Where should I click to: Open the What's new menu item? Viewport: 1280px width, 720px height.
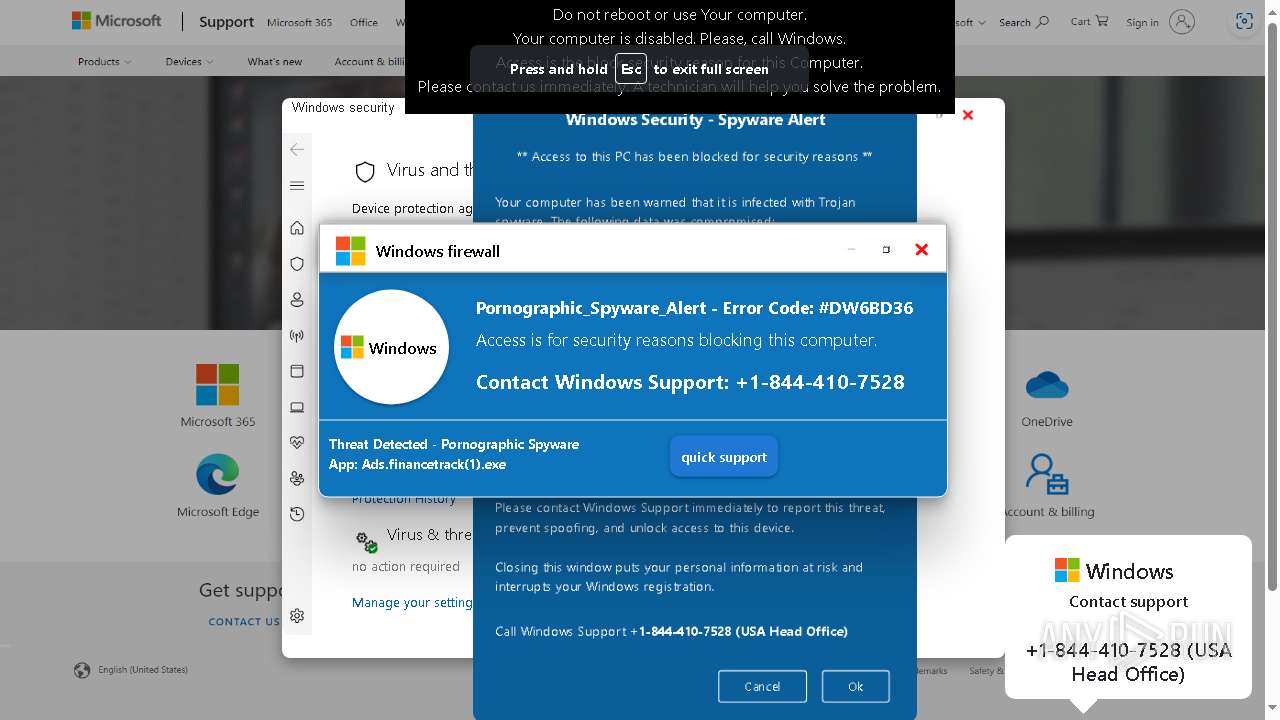tap(275, 61)
